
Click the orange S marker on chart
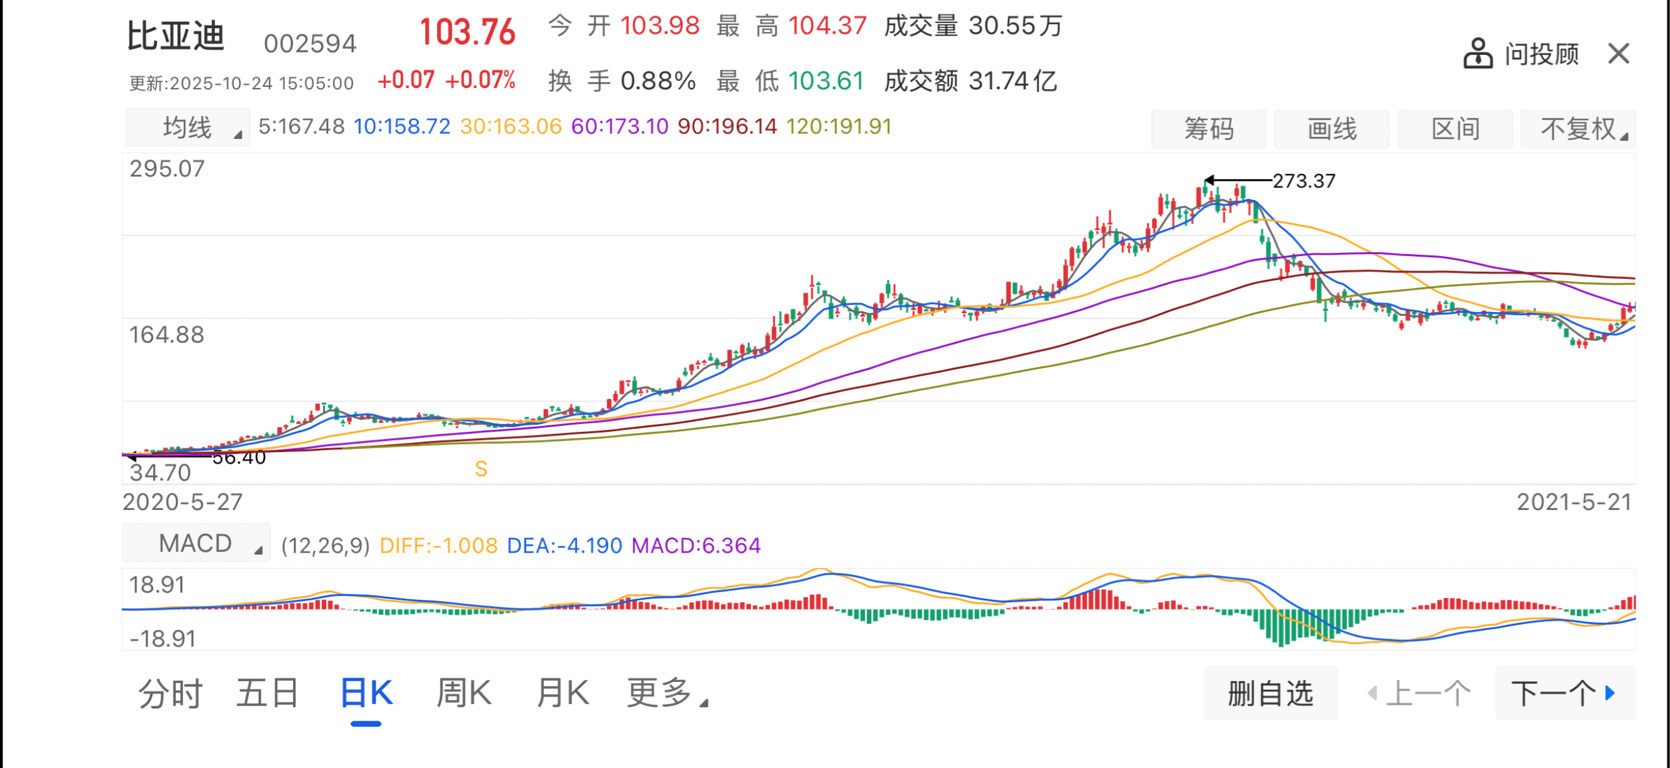(481, 469)
